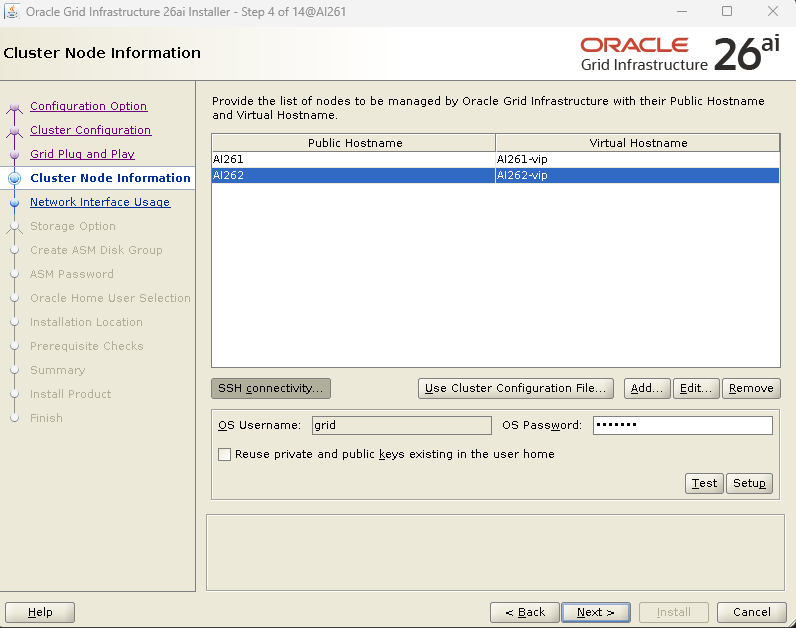Click the Cluster Configuration step bullet icon
The height and width of the screenshot is (628, 796).
(x=14, y=131)
